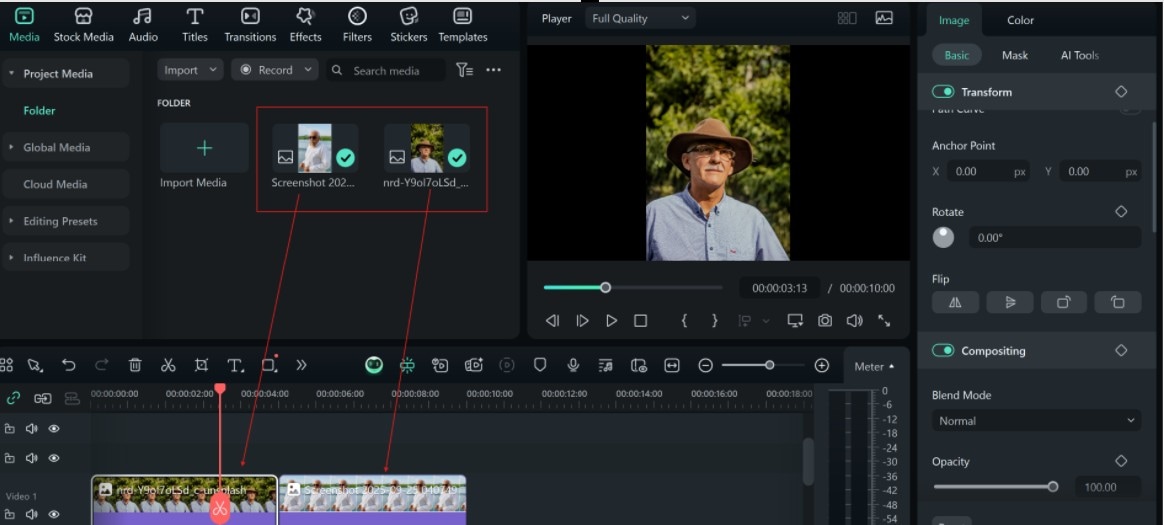This screenshot has height=525, width=1164.
Task: Toggle the Transform switch
Action: pos(944,91)
